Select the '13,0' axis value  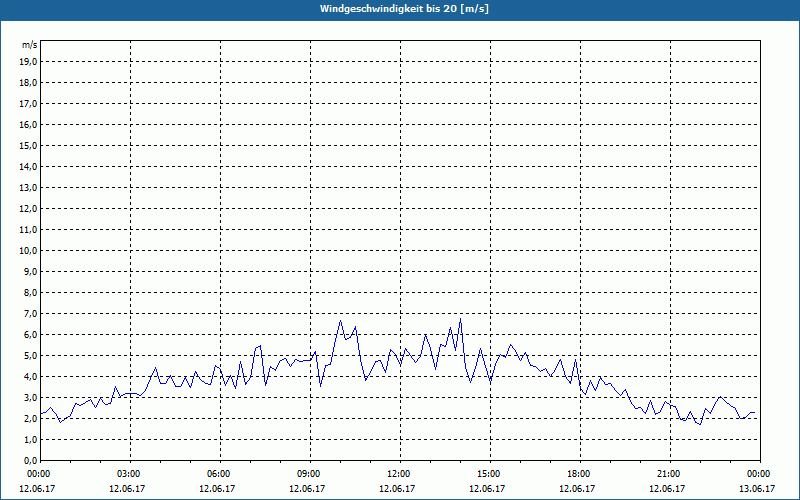click(x=28, y=187)
